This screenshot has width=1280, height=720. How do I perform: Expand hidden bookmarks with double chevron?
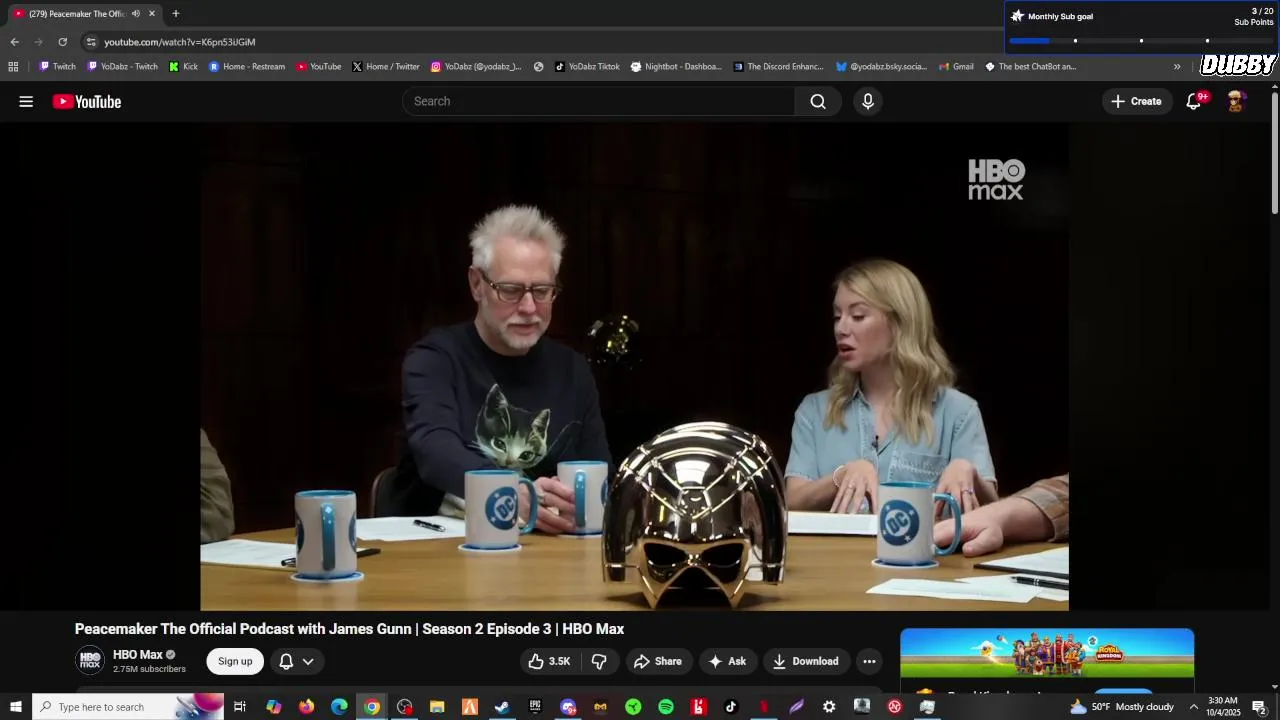1177,67
